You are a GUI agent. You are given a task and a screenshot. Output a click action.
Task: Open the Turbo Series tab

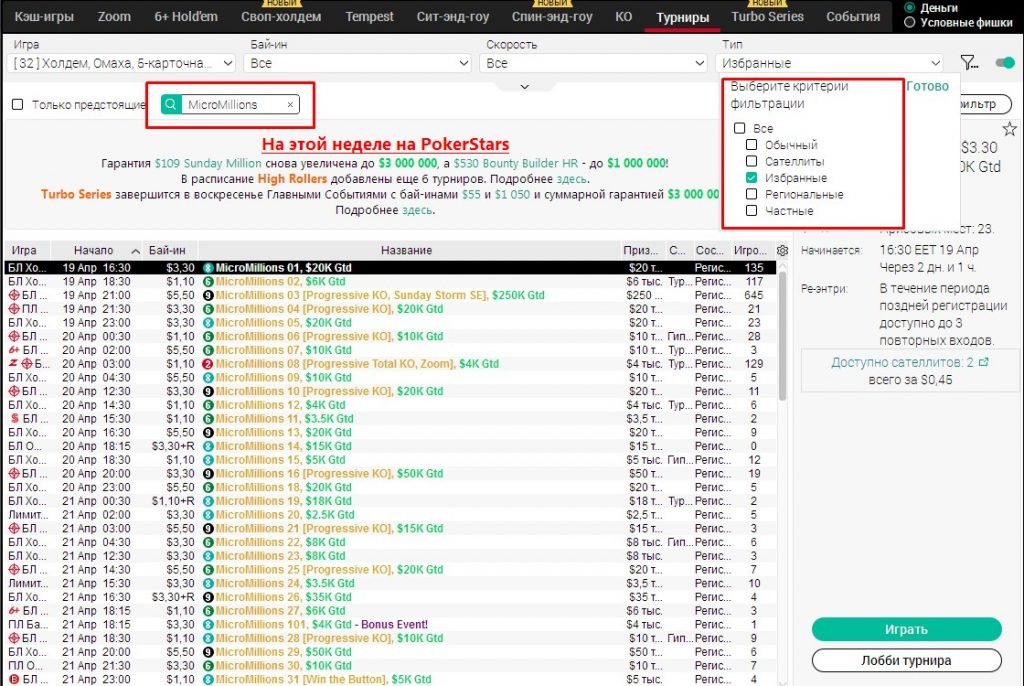[767, 16]
